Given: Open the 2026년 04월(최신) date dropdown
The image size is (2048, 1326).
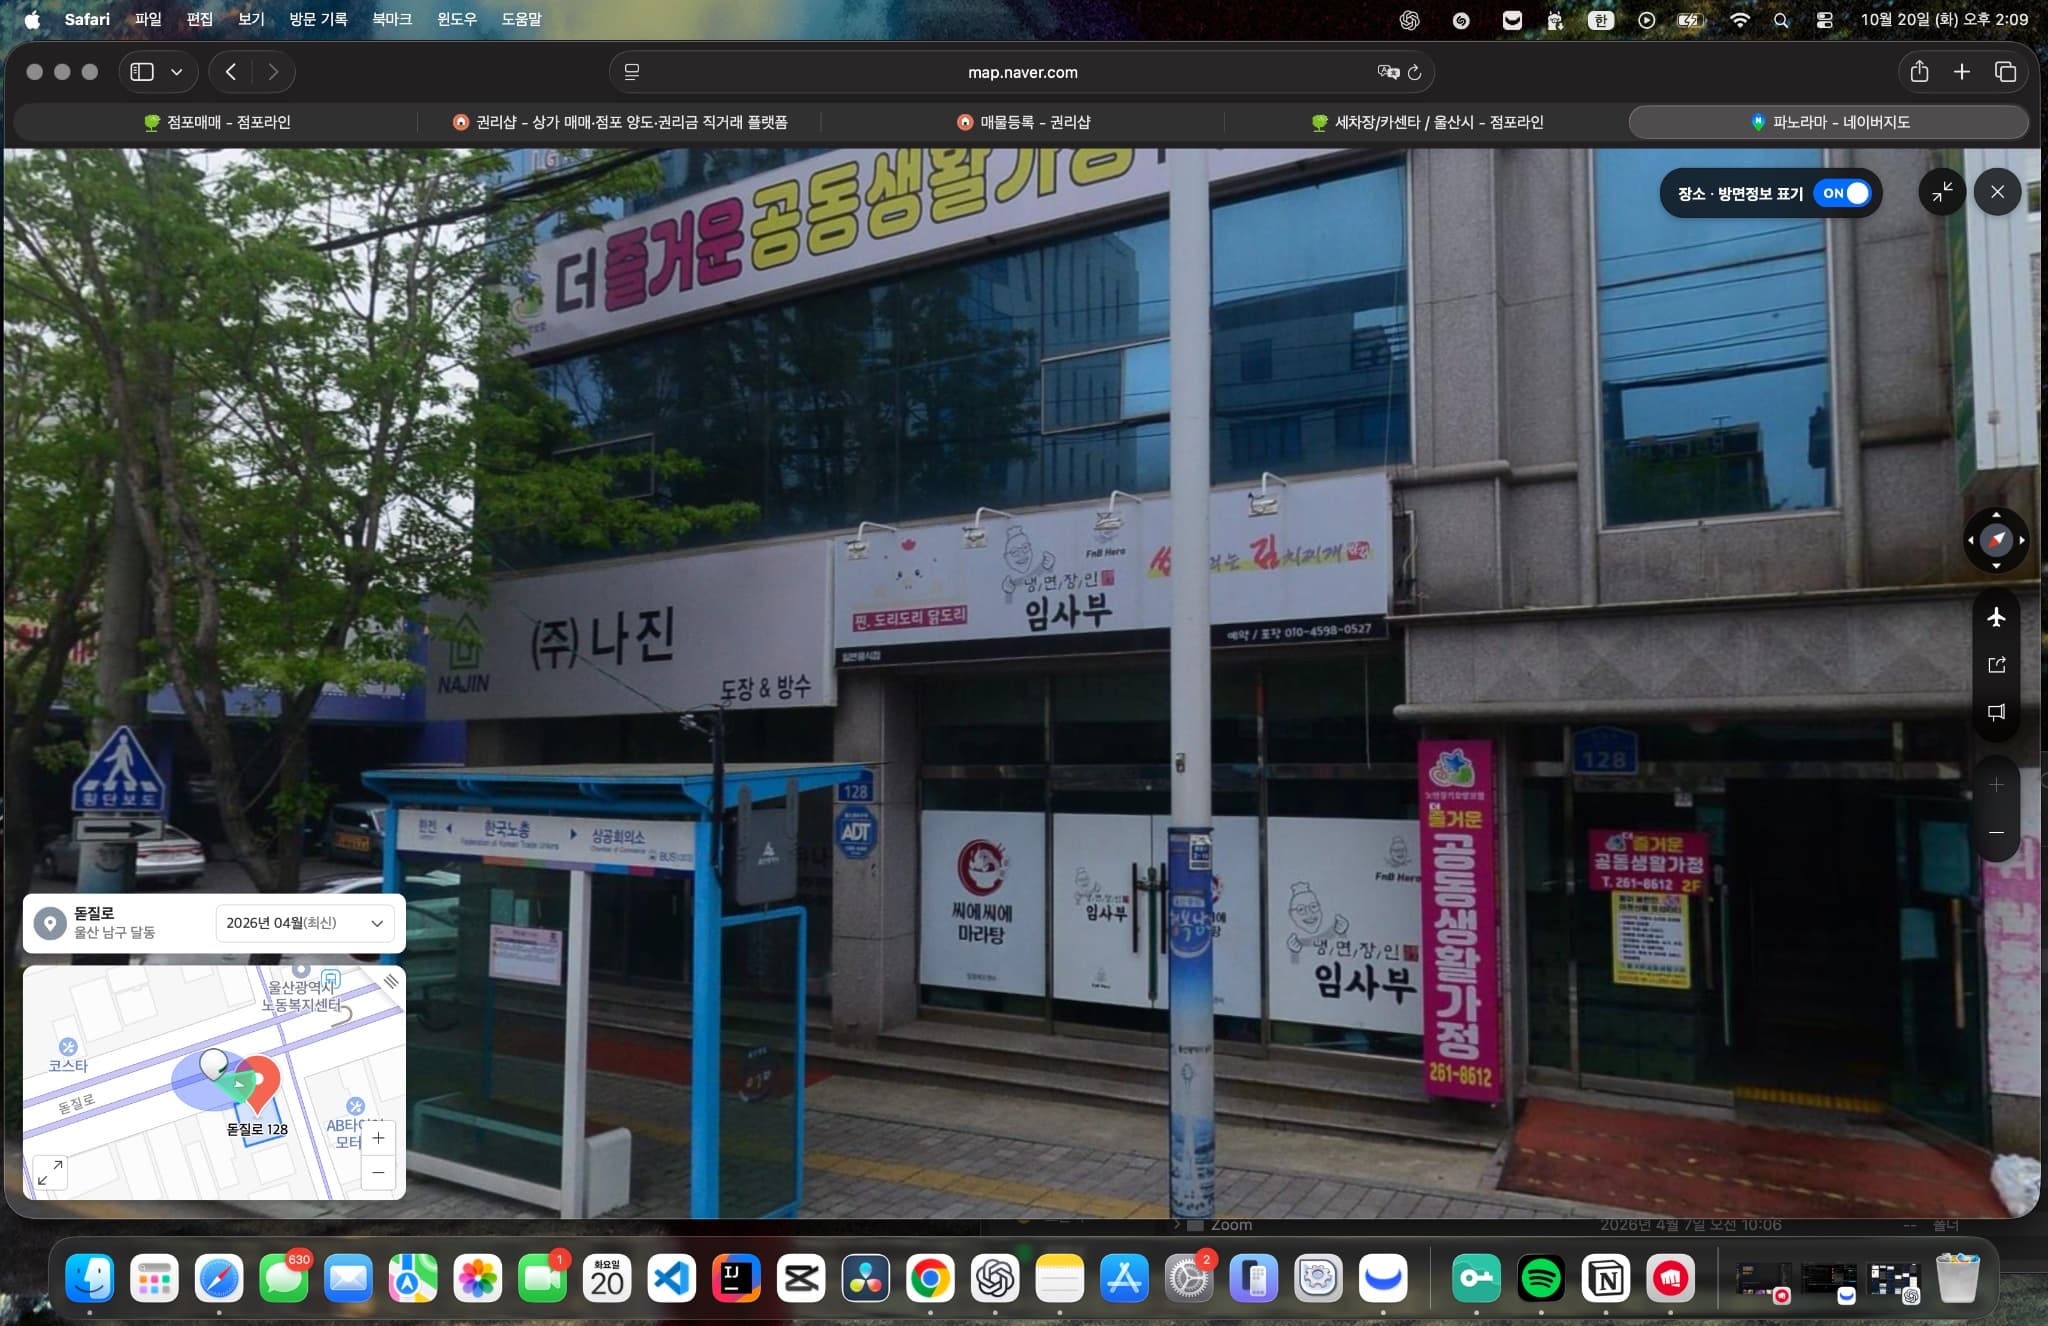Looking at the screenshot, I should (x=304, y=923).
